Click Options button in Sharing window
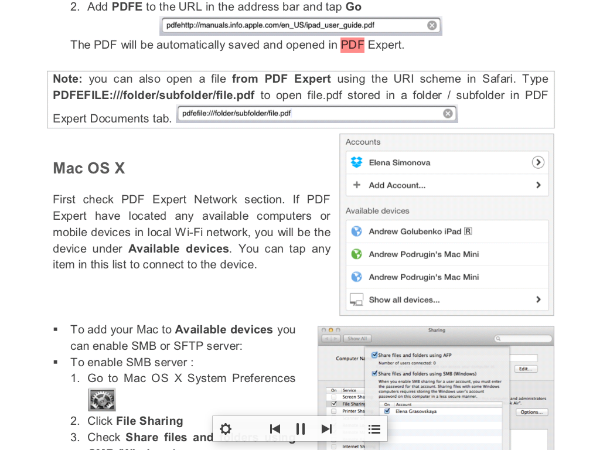This screenshot has width=600, height=450. pyautogui.click(x=532, y=412)
